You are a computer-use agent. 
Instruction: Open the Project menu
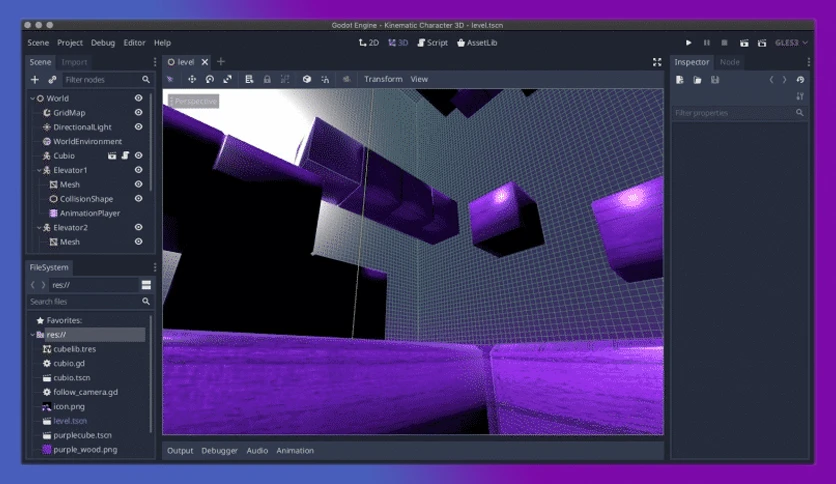coord(70,43)
